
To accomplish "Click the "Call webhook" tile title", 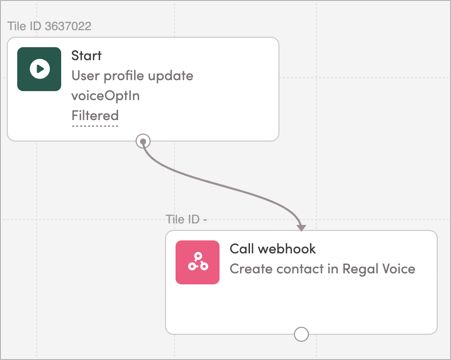I will (x=273, y=249).
